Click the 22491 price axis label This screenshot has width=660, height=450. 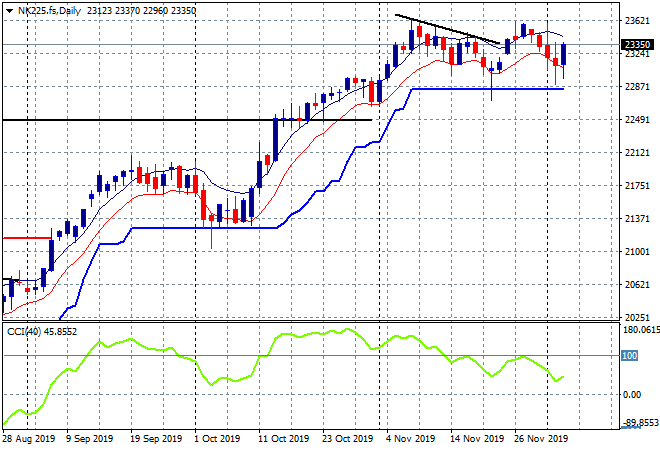(637, 120)
